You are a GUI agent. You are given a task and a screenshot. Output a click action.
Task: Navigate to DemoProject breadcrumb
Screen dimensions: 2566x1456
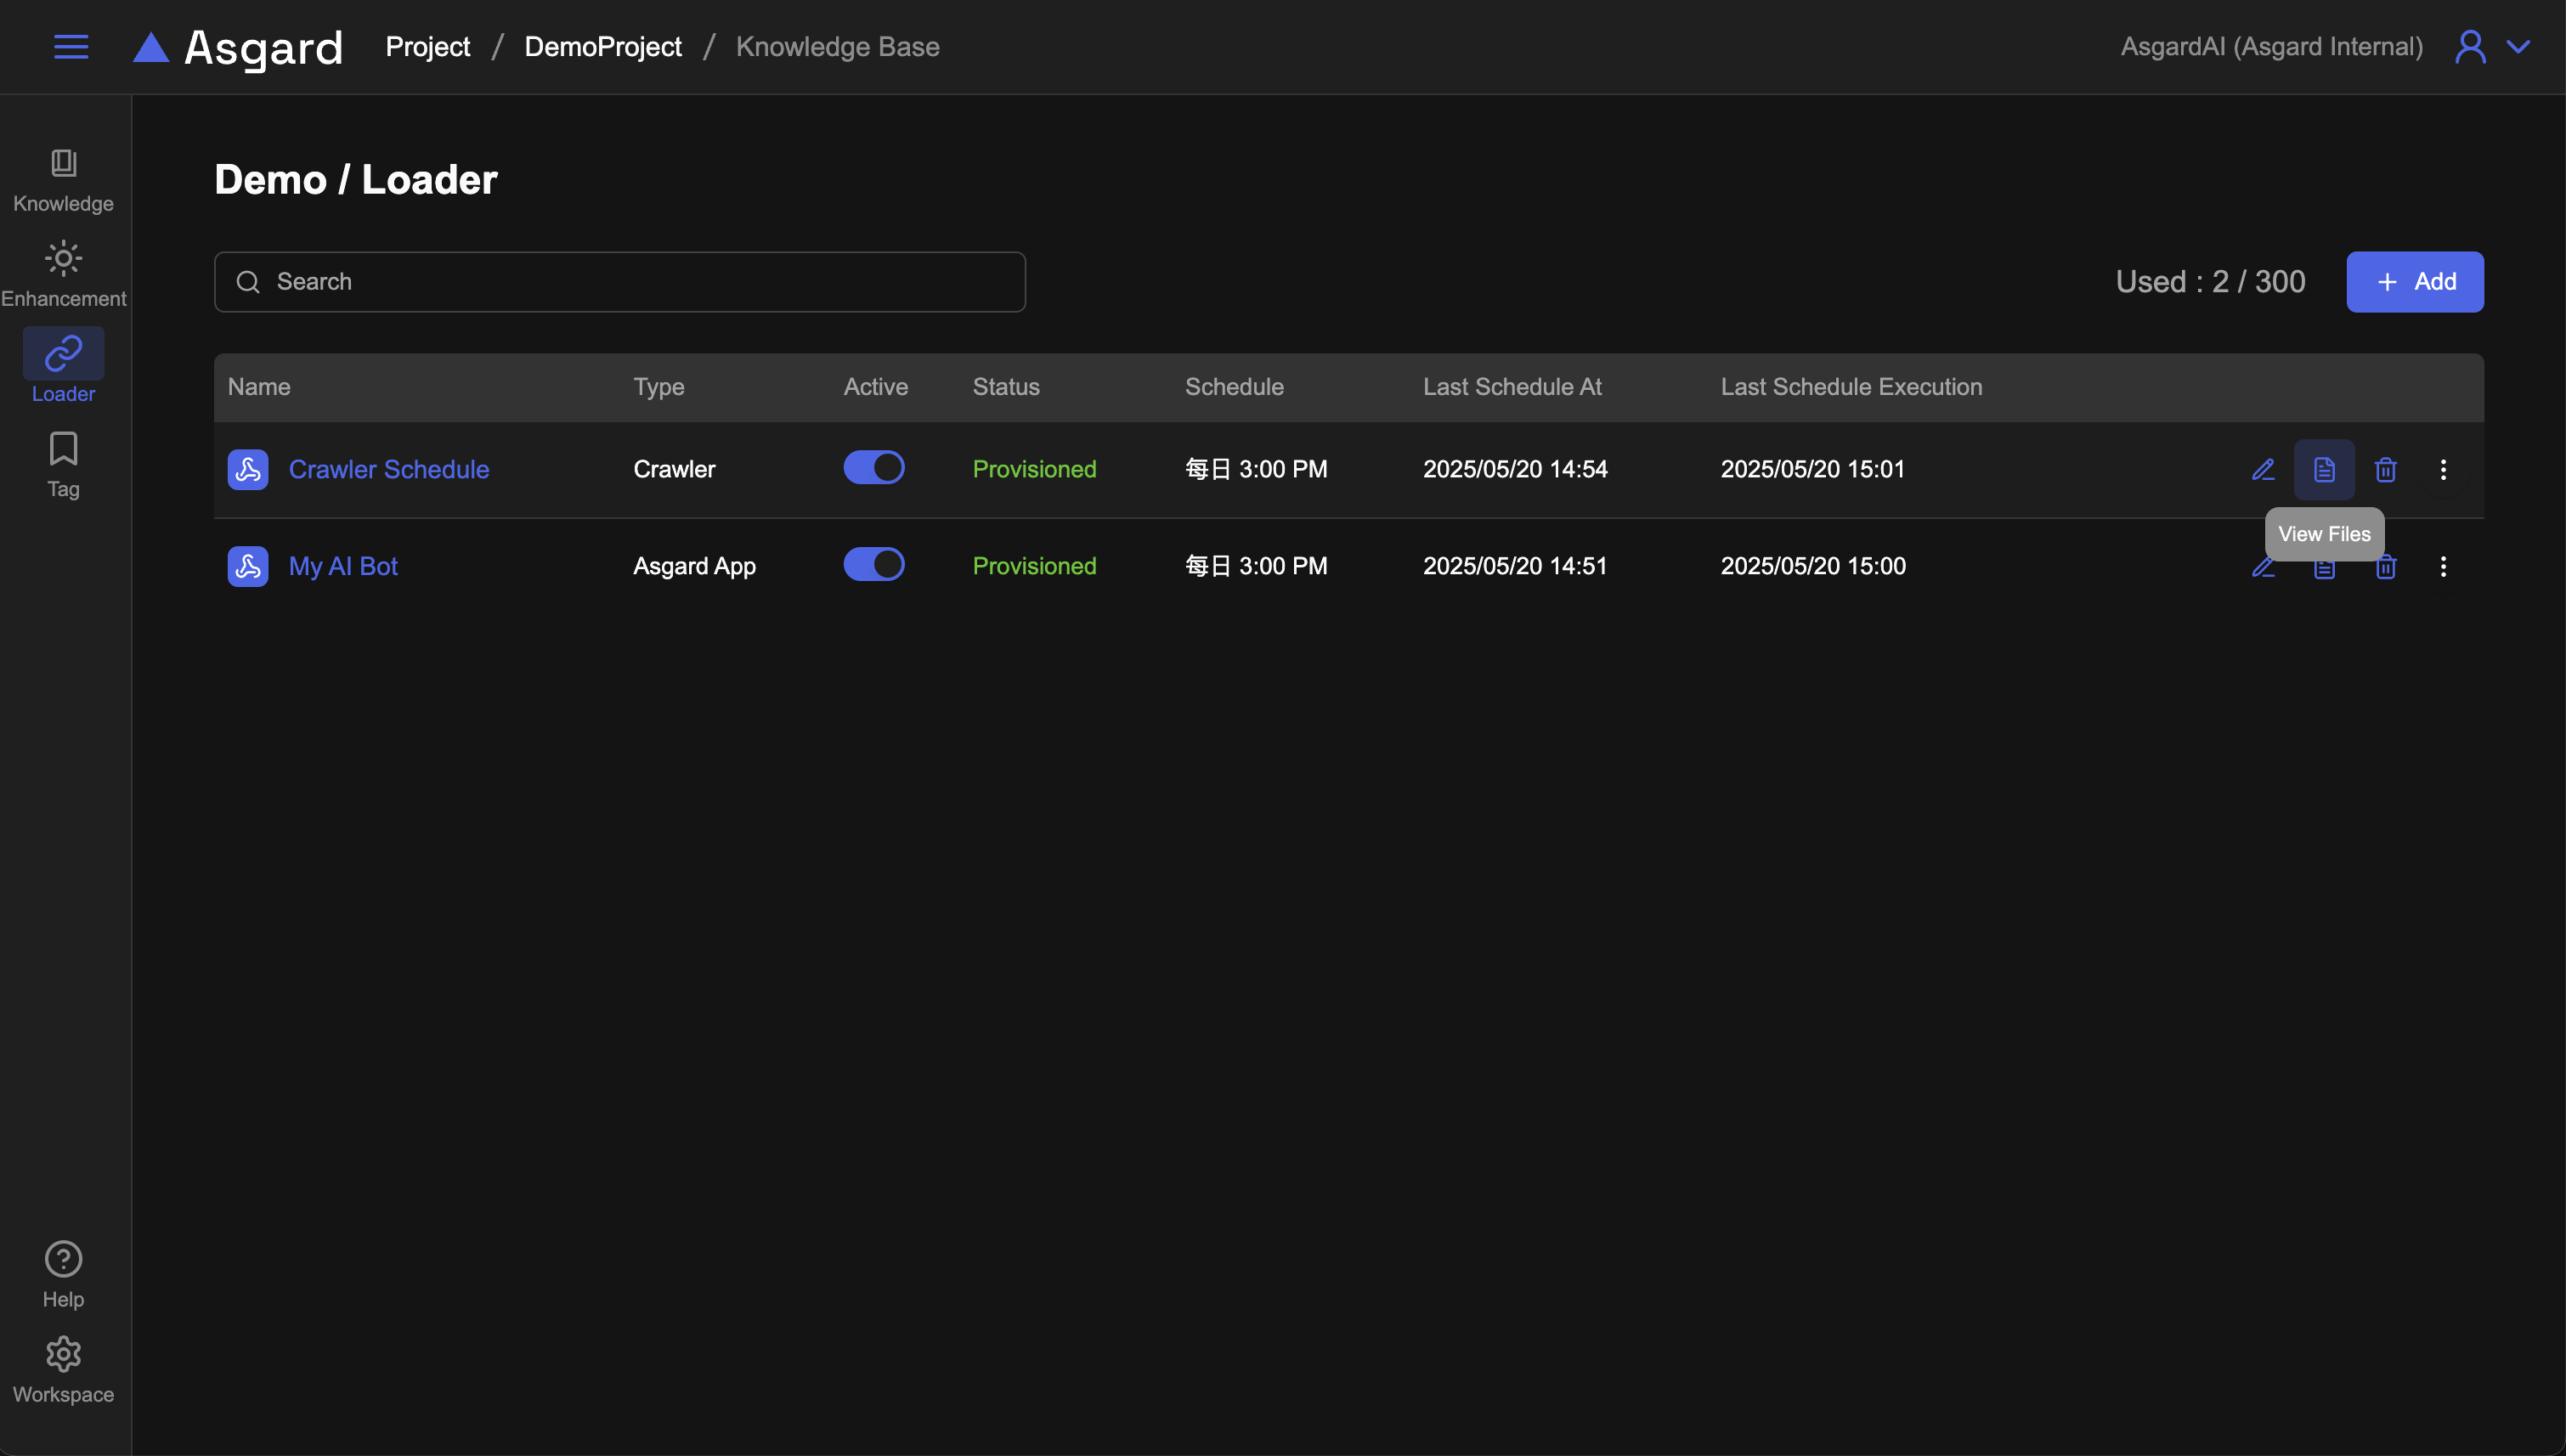[602, 47]
